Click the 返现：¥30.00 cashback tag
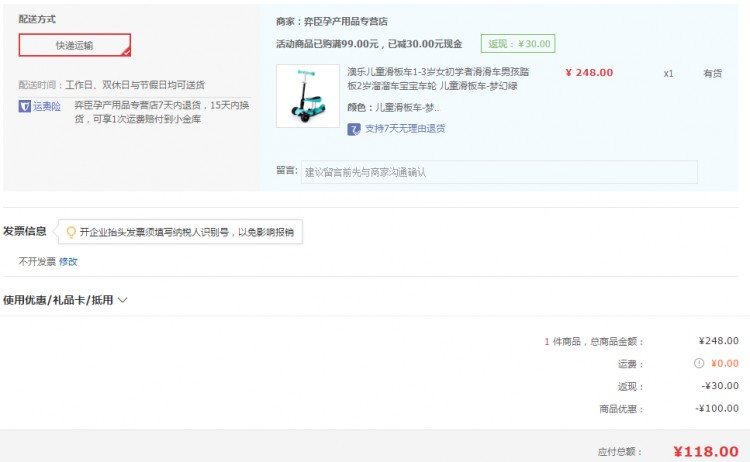 [x=518, y=44]
